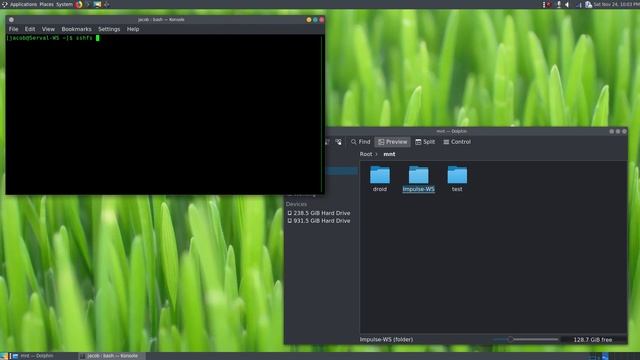The width and height of the screenshot is (640, 360).
Task: Click the mnt breadcrumb in Dolphin
Action: click(389, 154)
